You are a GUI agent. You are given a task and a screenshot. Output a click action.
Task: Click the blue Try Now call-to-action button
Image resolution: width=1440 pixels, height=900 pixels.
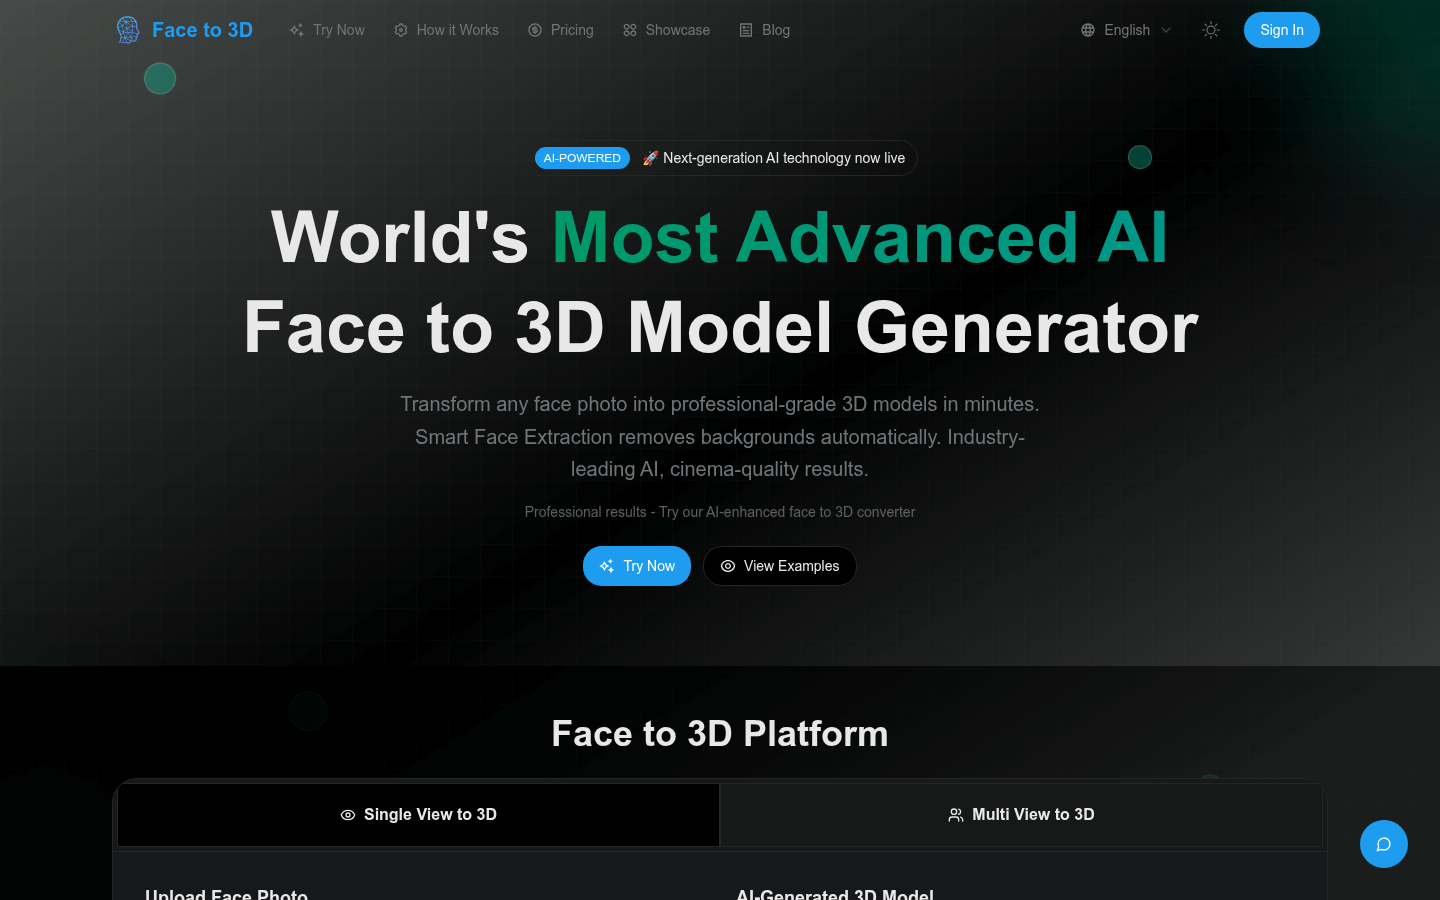click(x=637, y=566)
